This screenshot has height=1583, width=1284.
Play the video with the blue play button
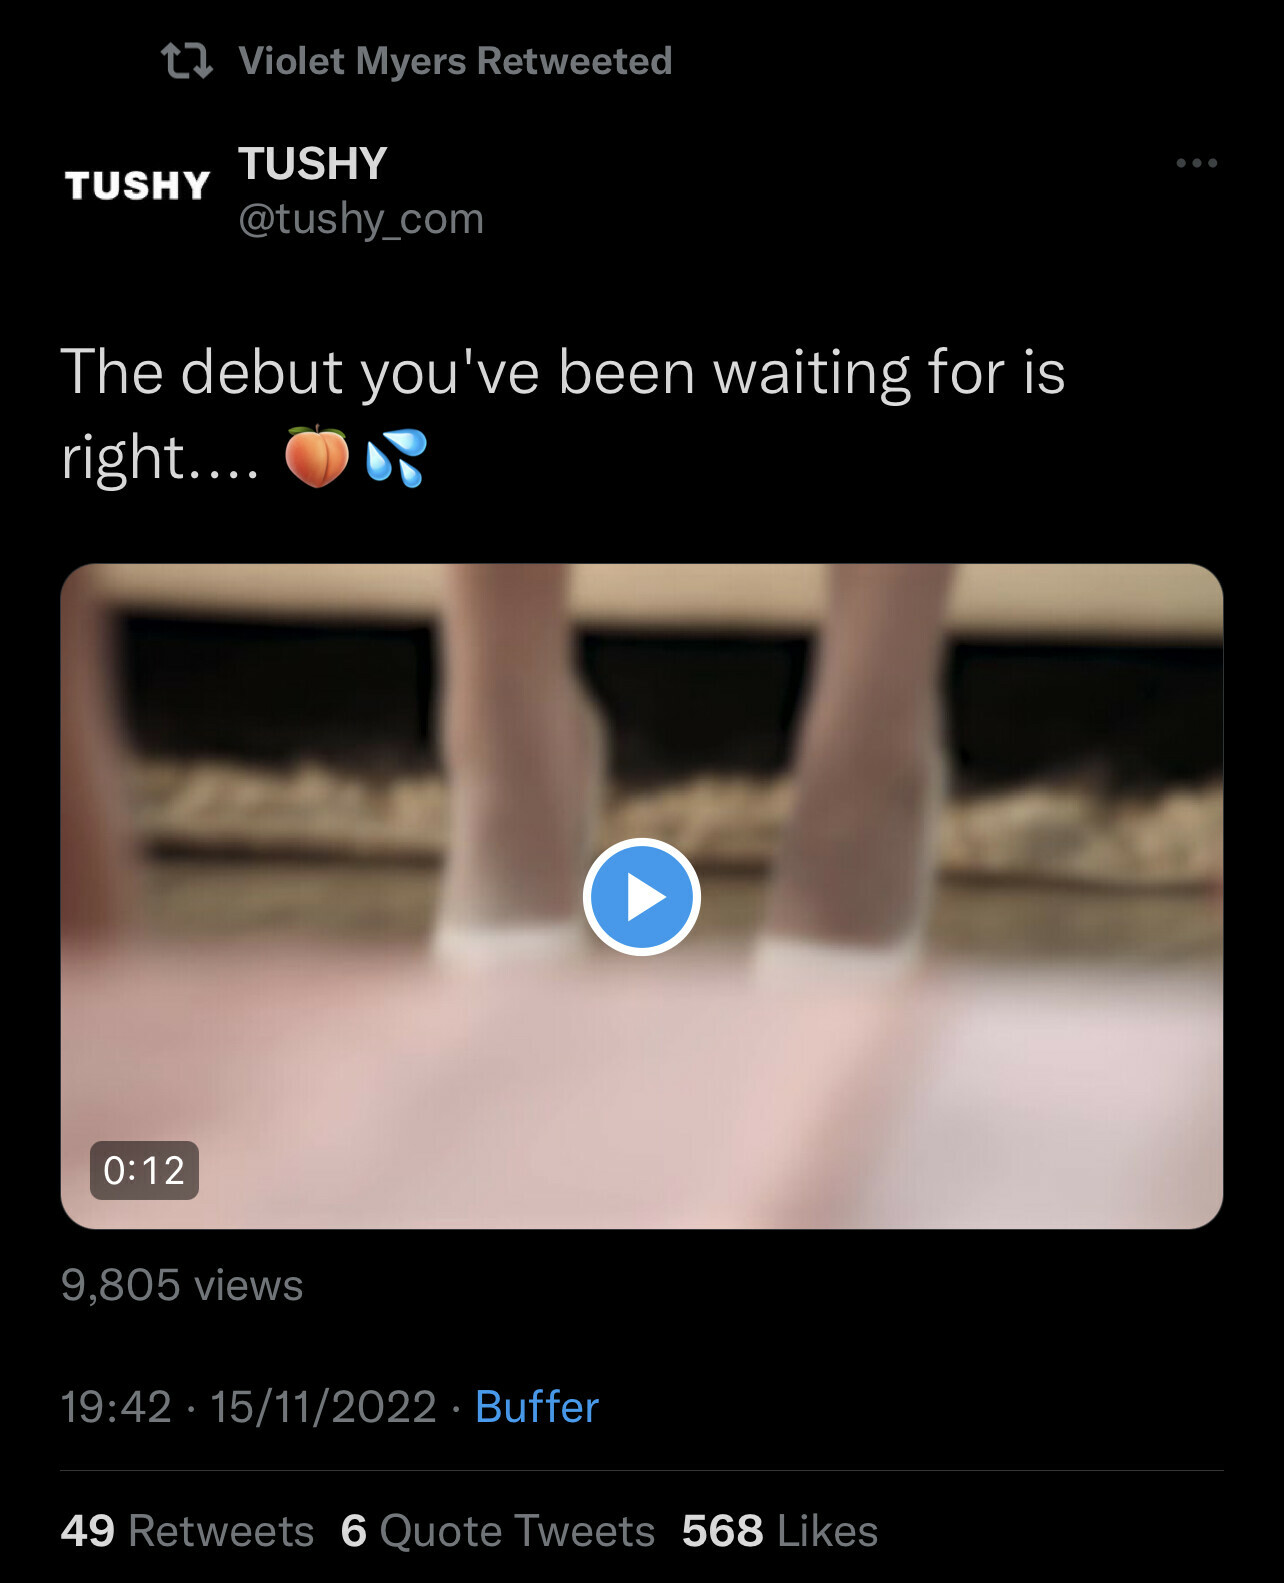(641, 897)
